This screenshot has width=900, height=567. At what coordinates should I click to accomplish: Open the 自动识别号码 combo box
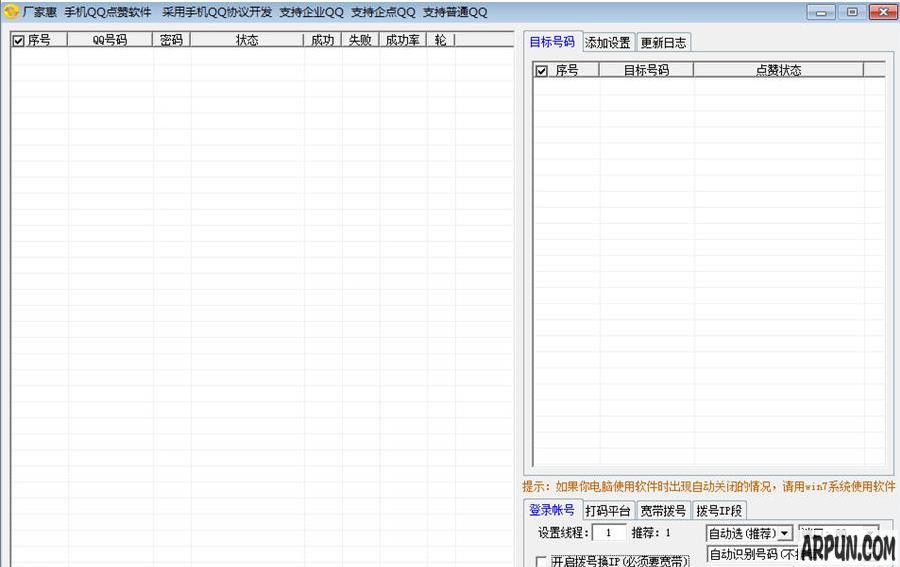coord(753,554)
